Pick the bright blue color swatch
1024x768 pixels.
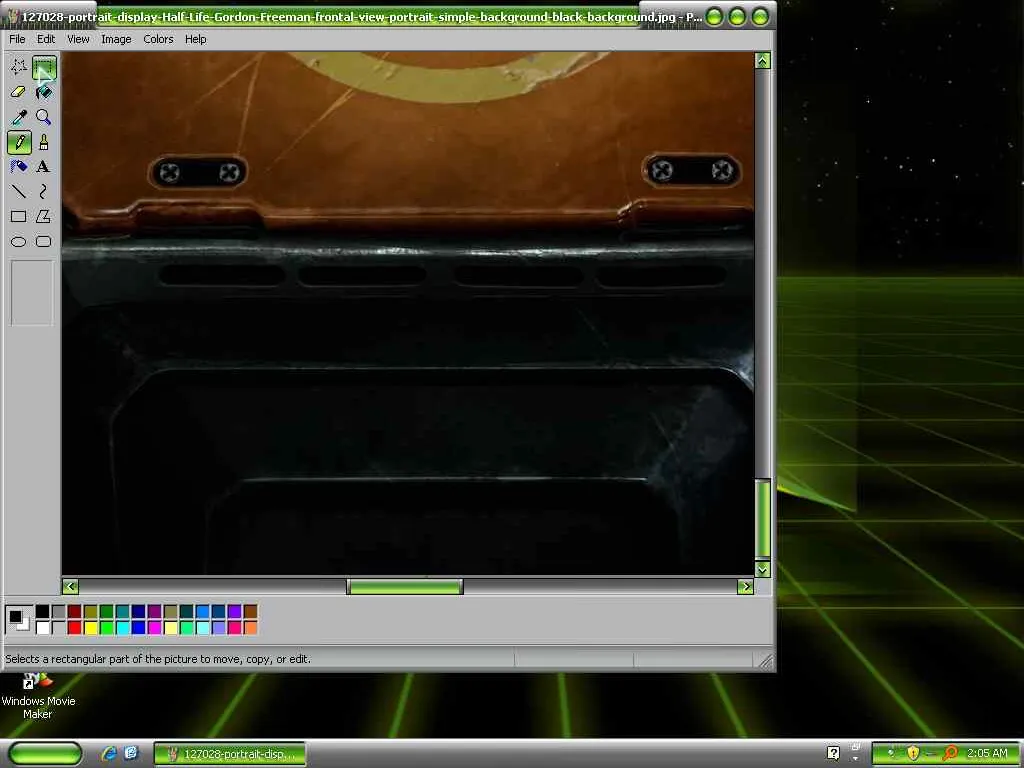pos(138,628)
